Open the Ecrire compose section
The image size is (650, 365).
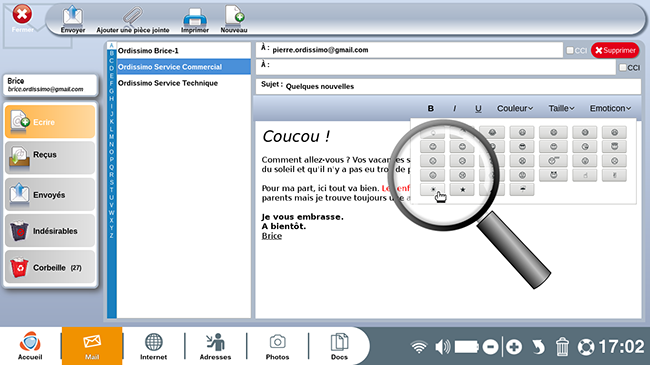coord(50,122)
